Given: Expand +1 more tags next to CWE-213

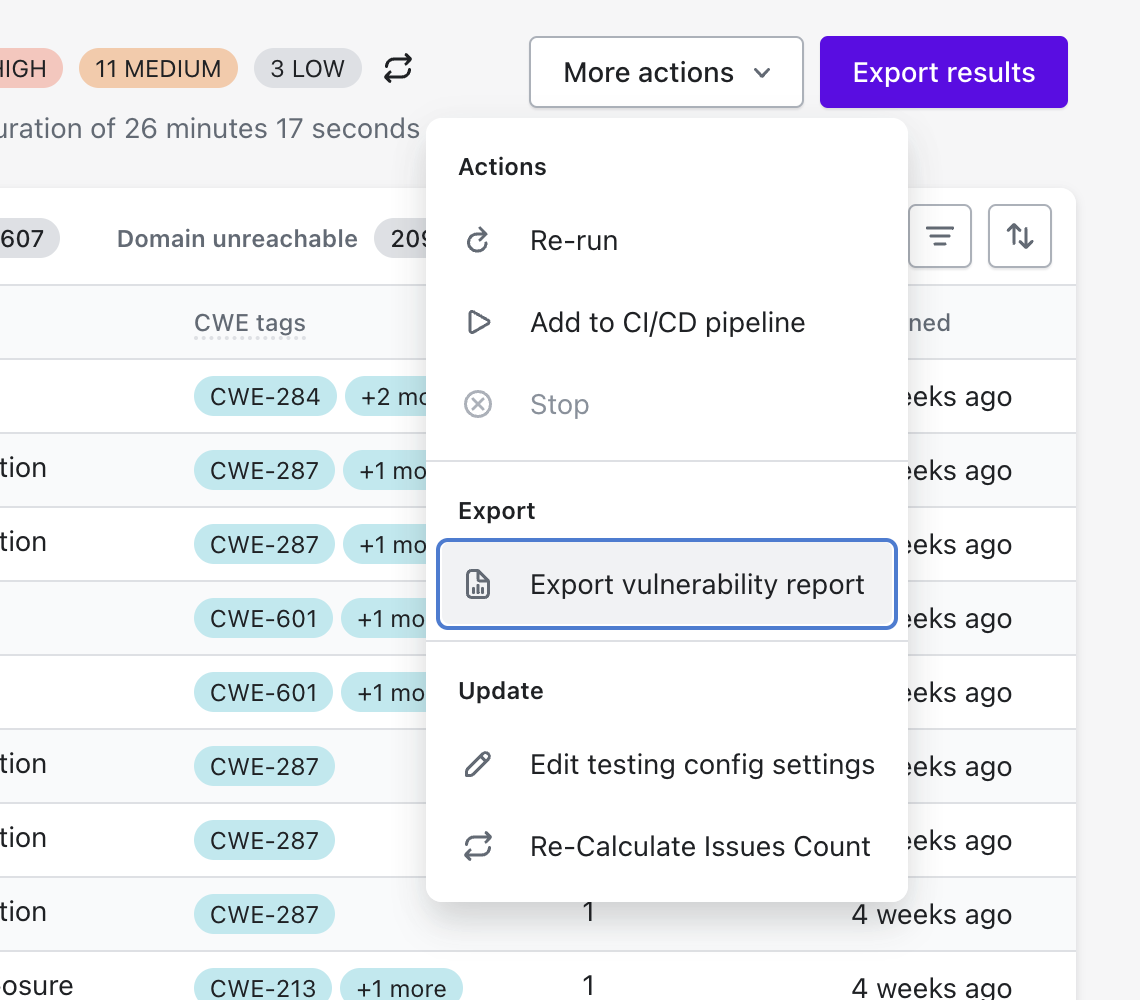Looking at the screenshot, I should [402, 988].
